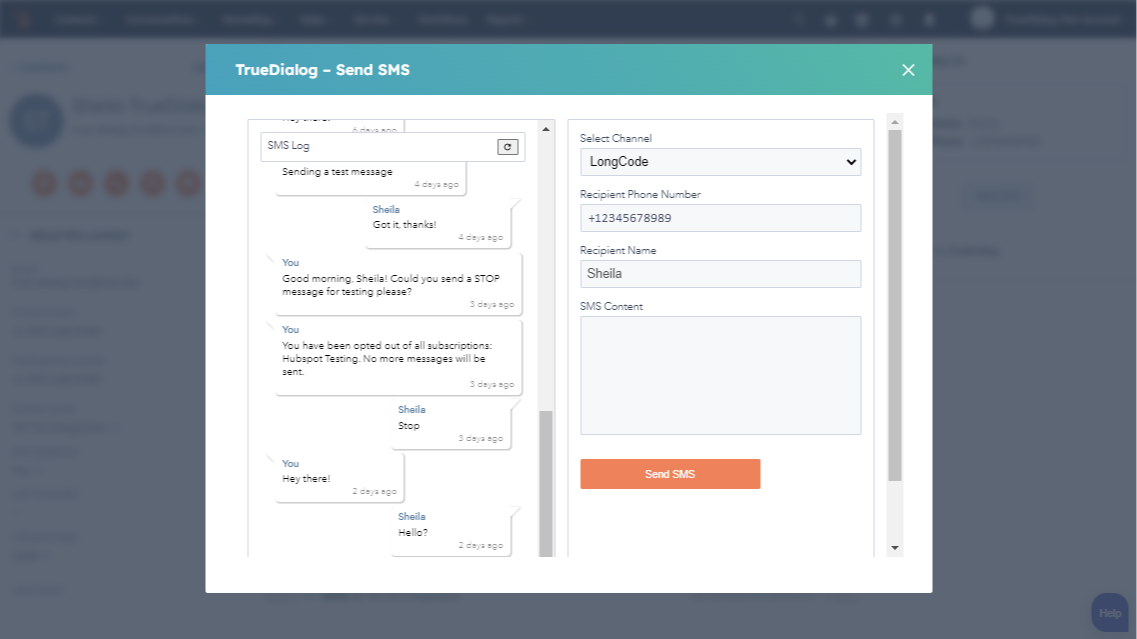Screen dimensions: 1137x639
Task: Refresh the SMS Log conversation
Action: [507, 147]
